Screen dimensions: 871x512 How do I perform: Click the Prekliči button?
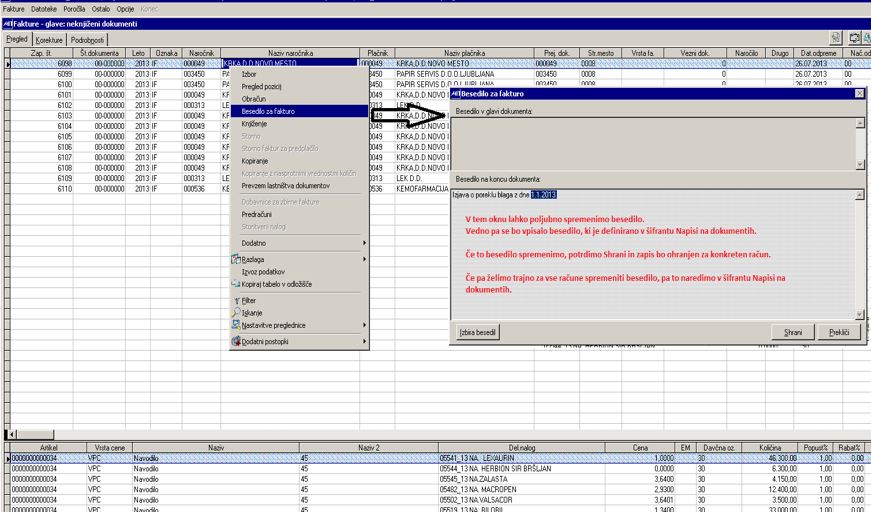tap(839, 332)
